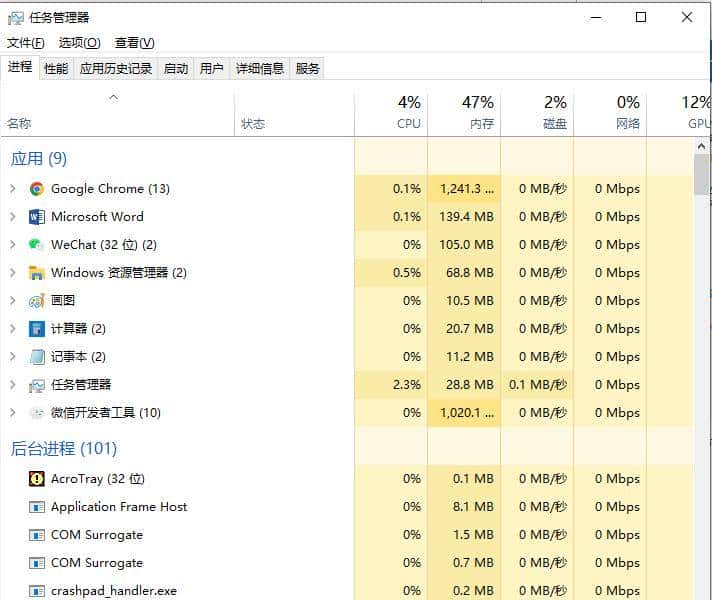Sort by the CPU column header
This screenshot has width=712, height=600.
coord(391,114)
